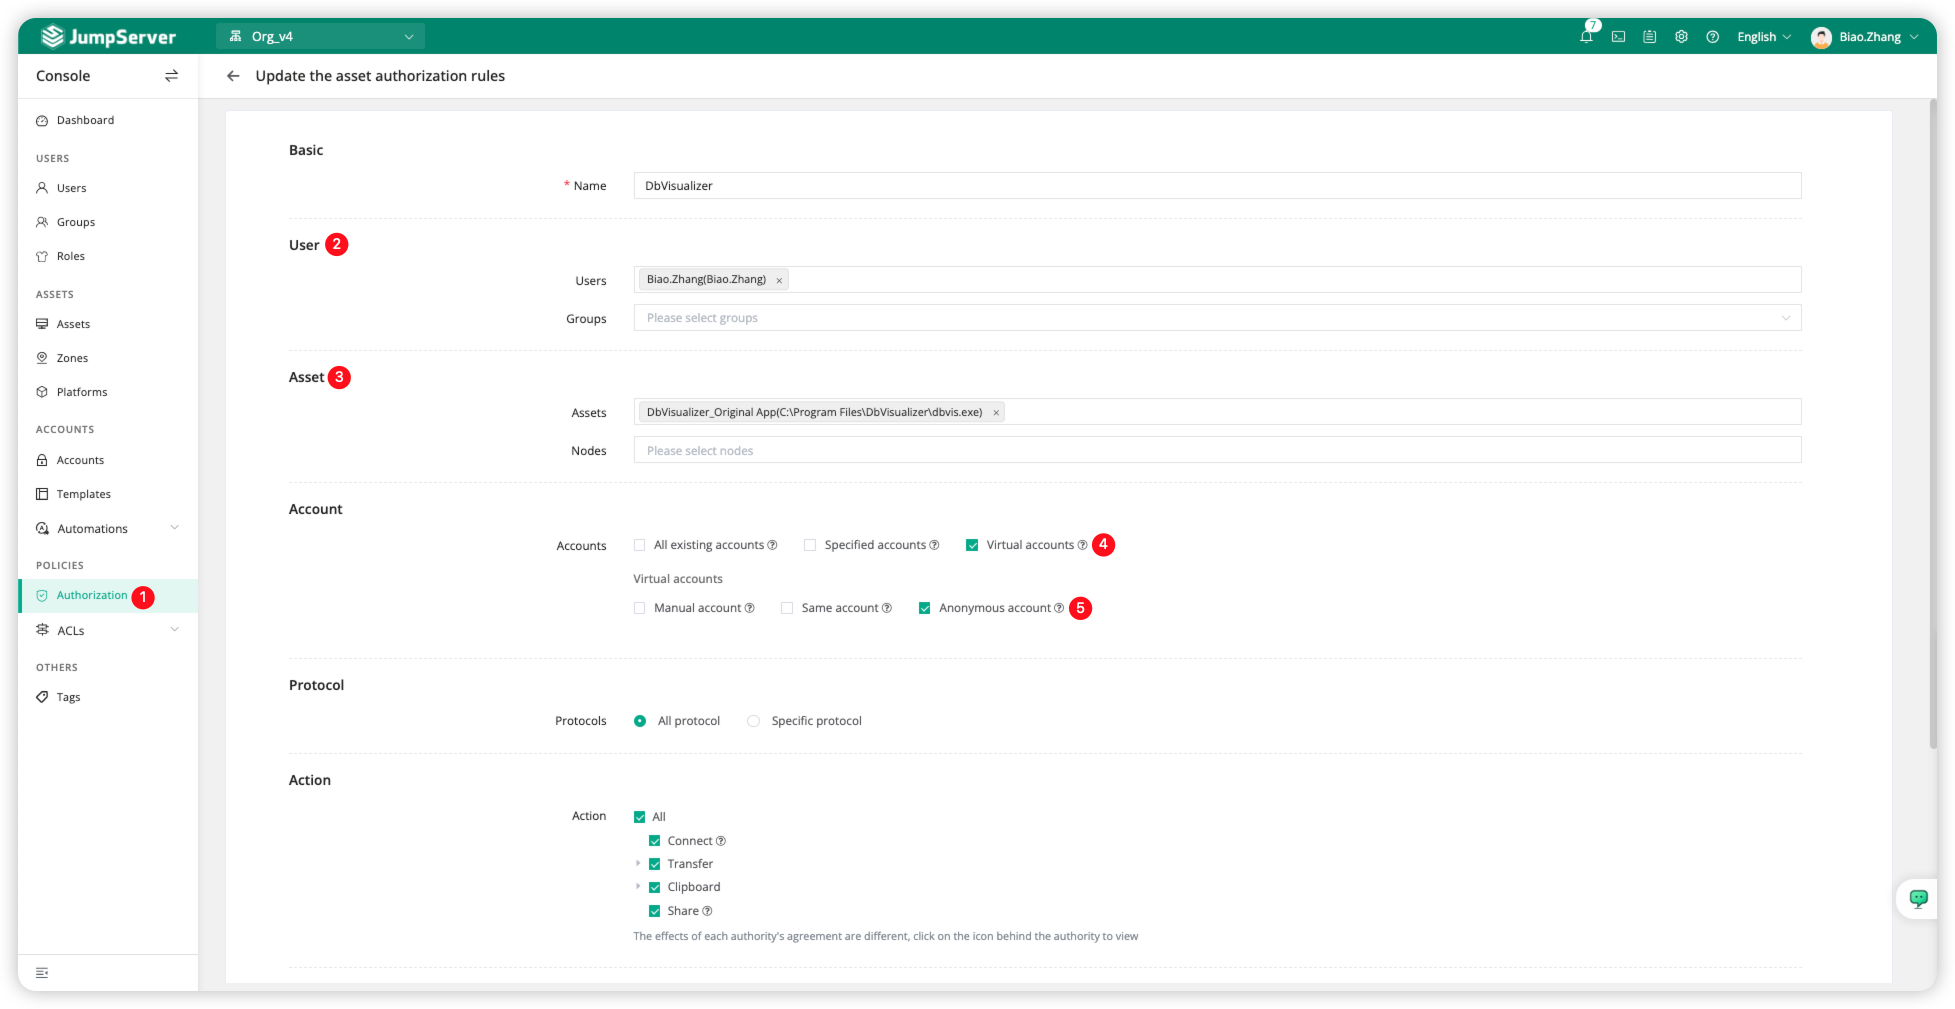Uncheck Virtual accounts checkbox
Image resolution: width=1955 pixels, height=1009 pixels.
click(972, 545)
